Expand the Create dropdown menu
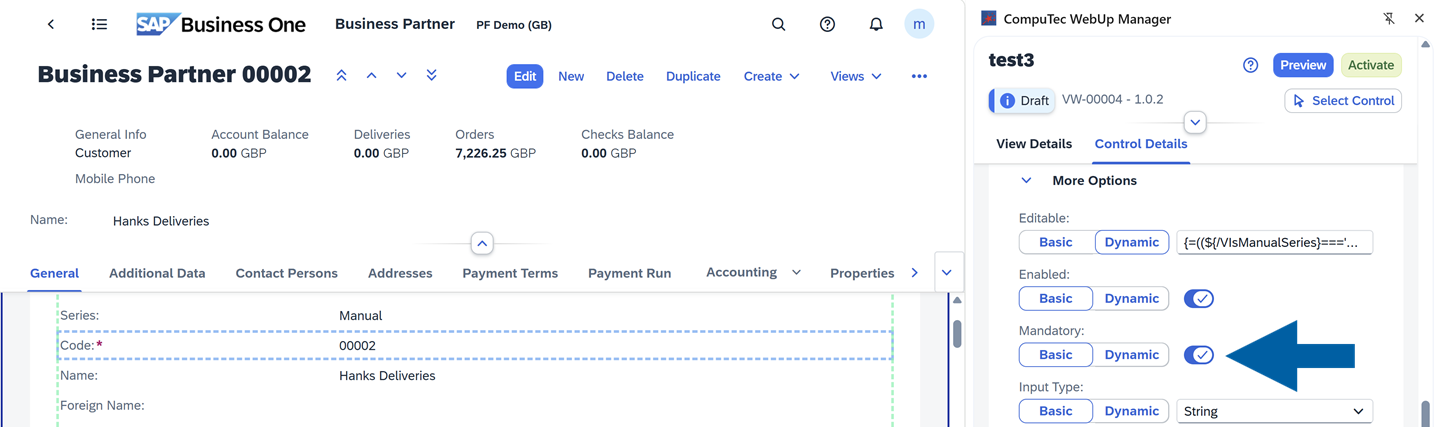 coord(771,76)
